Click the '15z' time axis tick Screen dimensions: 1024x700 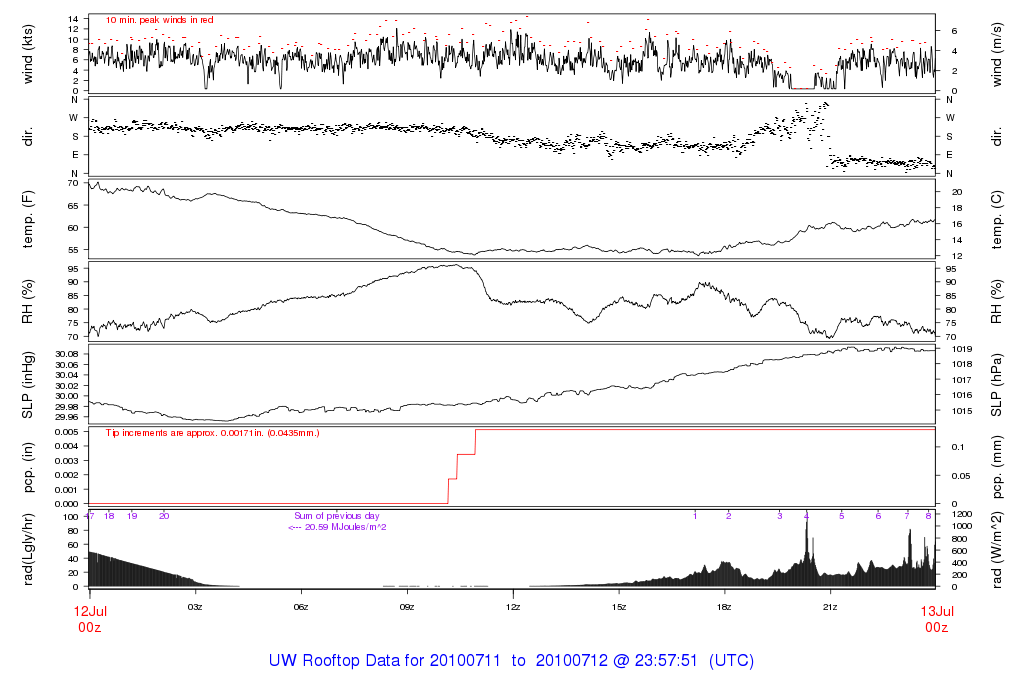pyautogui.click(x=618, y=607)
